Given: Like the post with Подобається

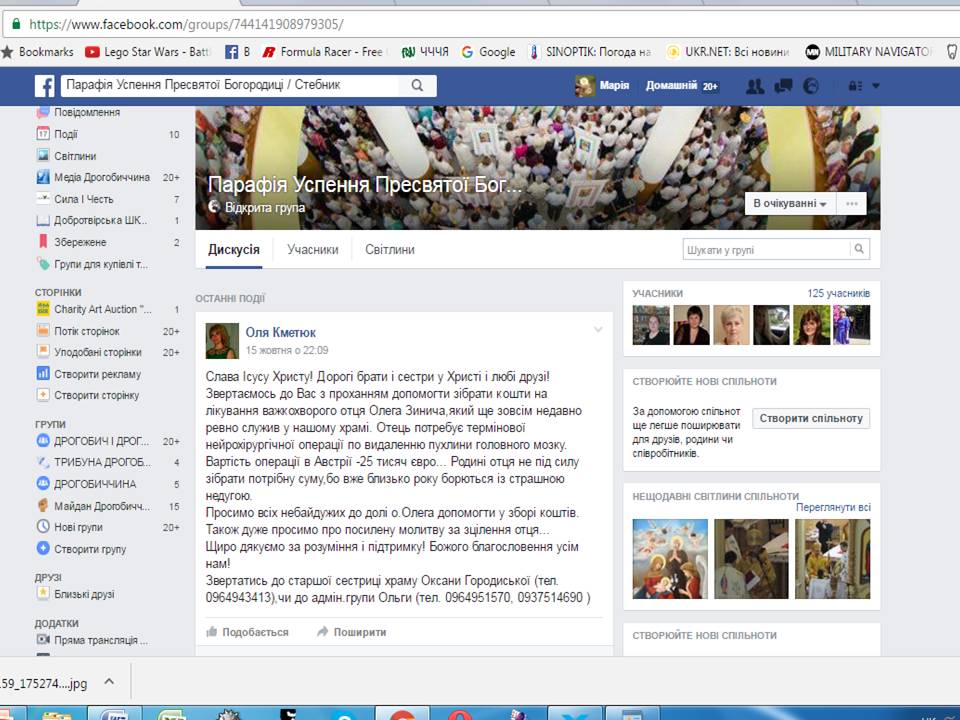Looking at the screenshot, I should coord(247,632).
